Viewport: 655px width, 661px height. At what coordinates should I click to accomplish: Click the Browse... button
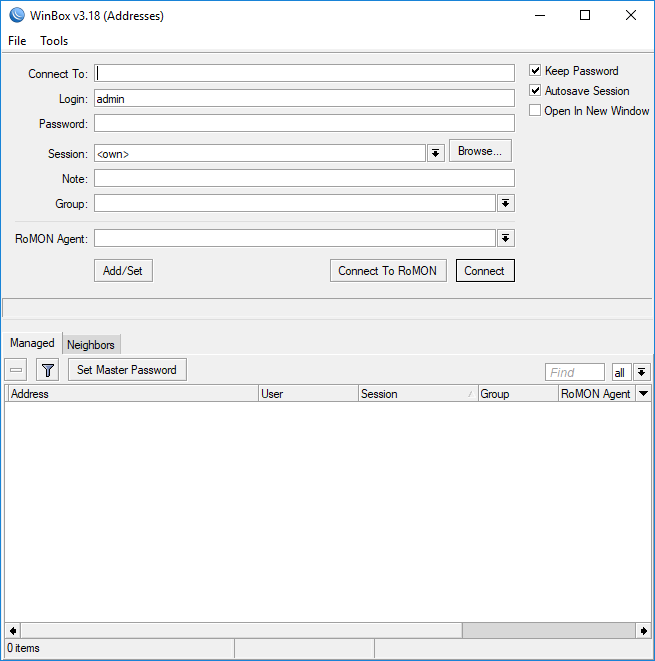pyautogui.click(x=480, y=151)
